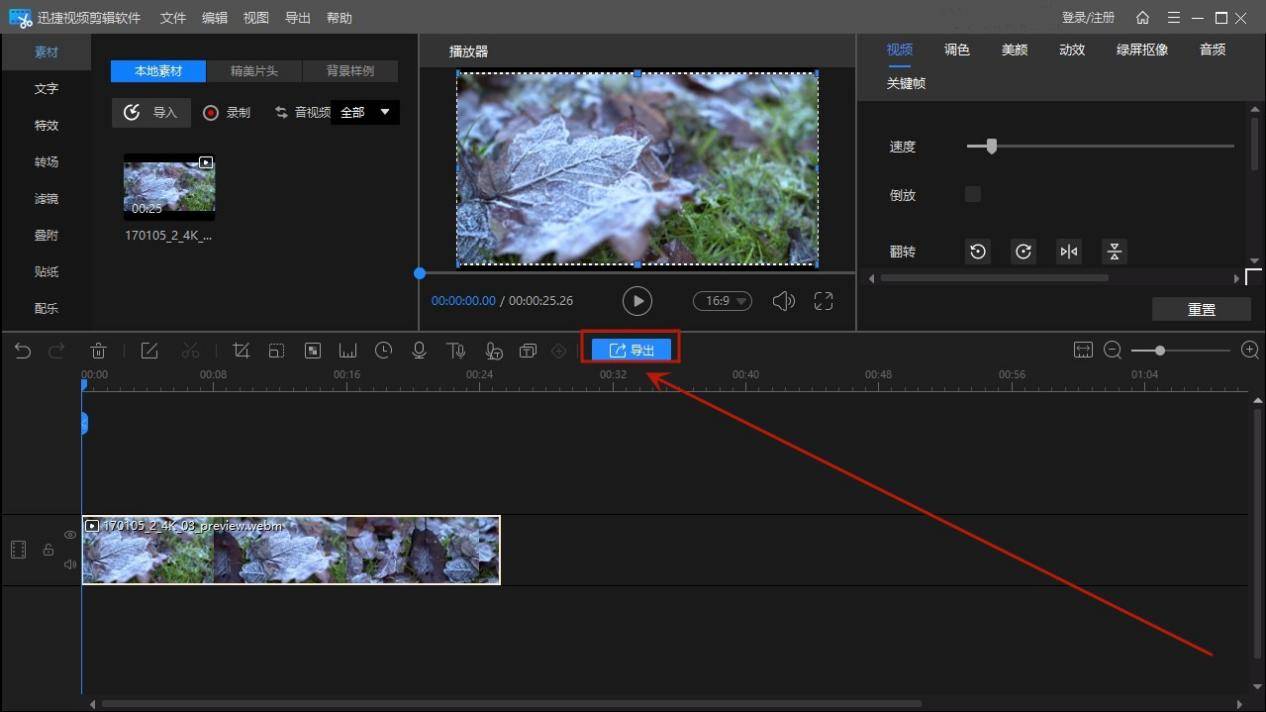Open the 全部 media filter dropdown

(365, 113)
